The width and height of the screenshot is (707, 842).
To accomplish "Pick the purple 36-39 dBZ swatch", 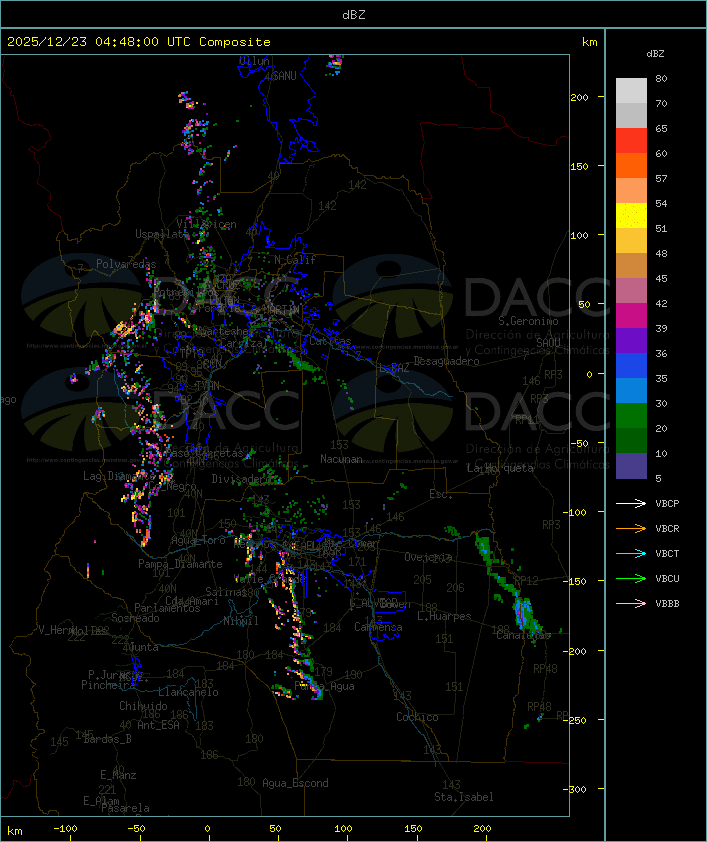I will [631, 340].
